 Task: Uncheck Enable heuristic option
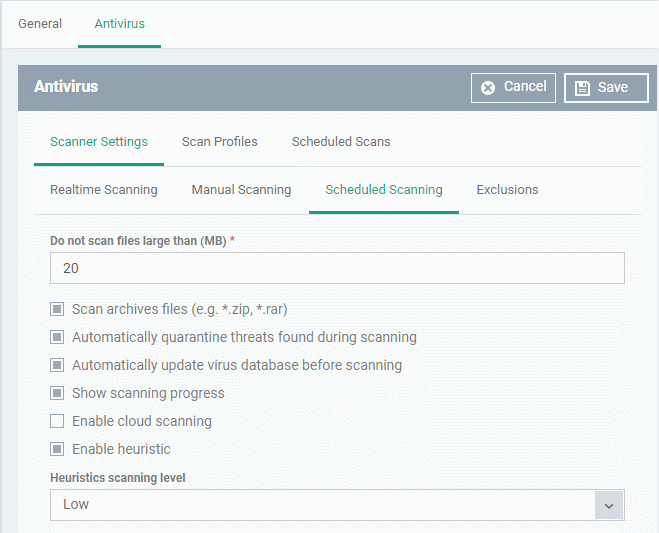click(x=57, y=449)
